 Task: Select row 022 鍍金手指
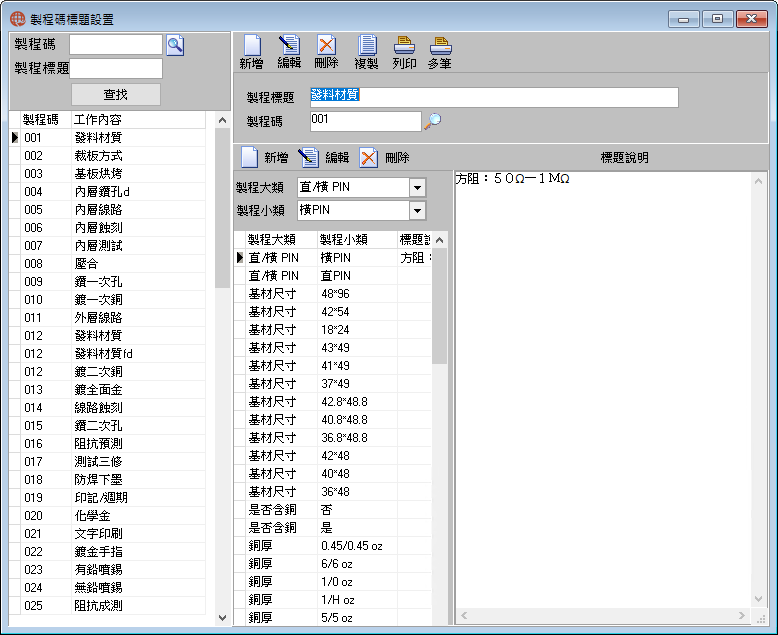pyautogui.click(x=107, y=552)
